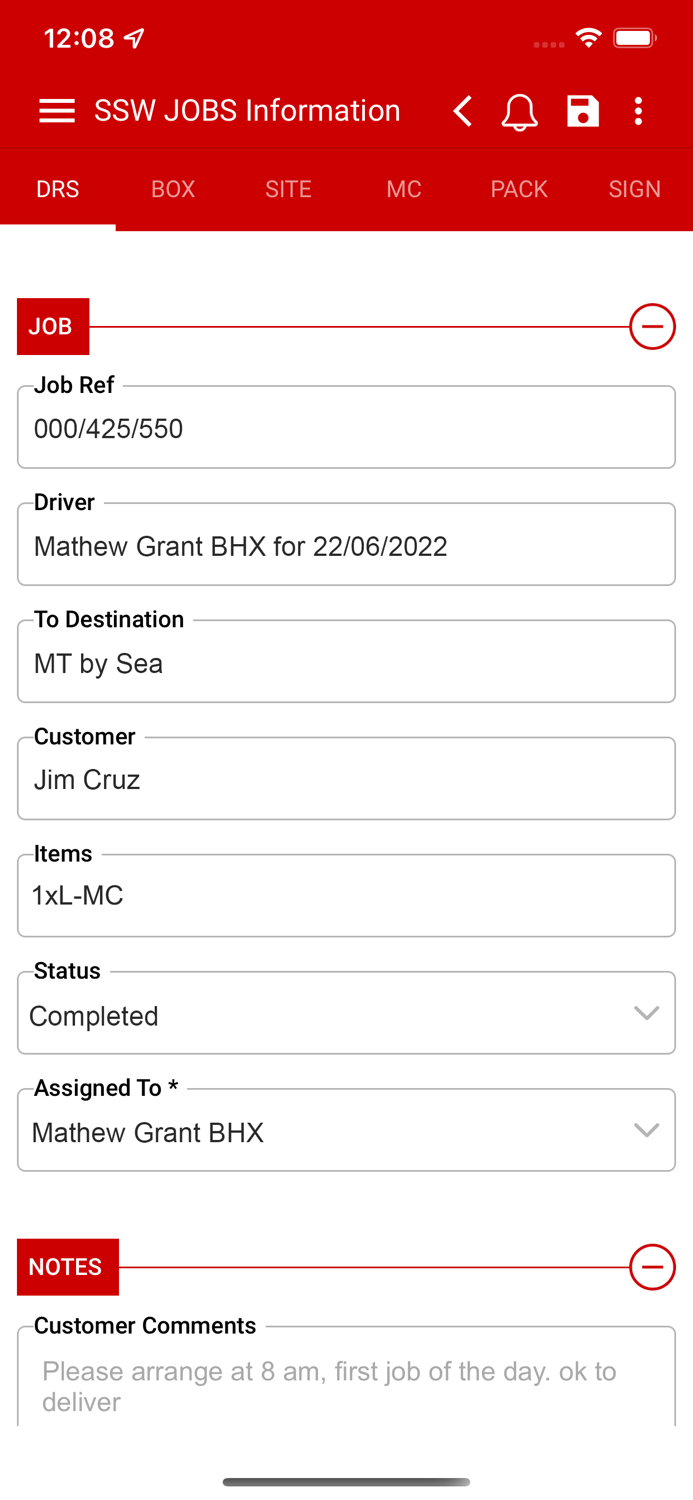Tap the notifications bell icon
Image resolution: width=693 pixels, height=1500 pixels.
(x=519, y=111)
